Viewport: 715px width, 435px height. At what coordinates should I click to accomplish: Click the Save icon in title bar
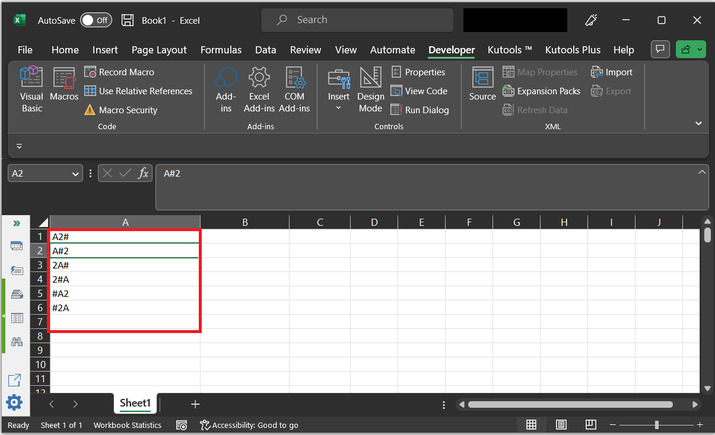127,20
